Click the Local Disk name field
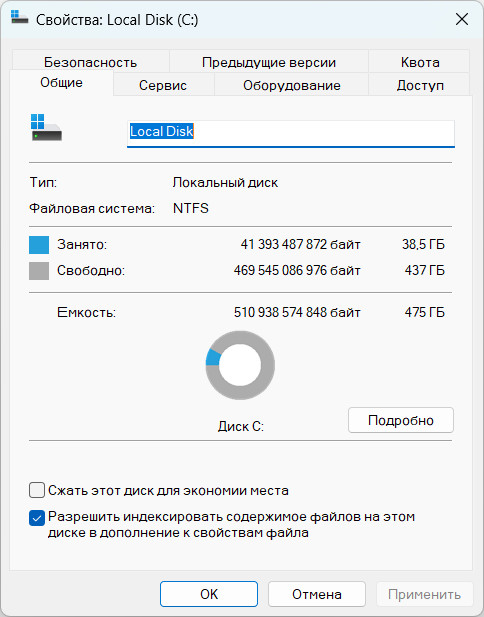Screen dimensions: 484x617 click(x=291, y=134)
